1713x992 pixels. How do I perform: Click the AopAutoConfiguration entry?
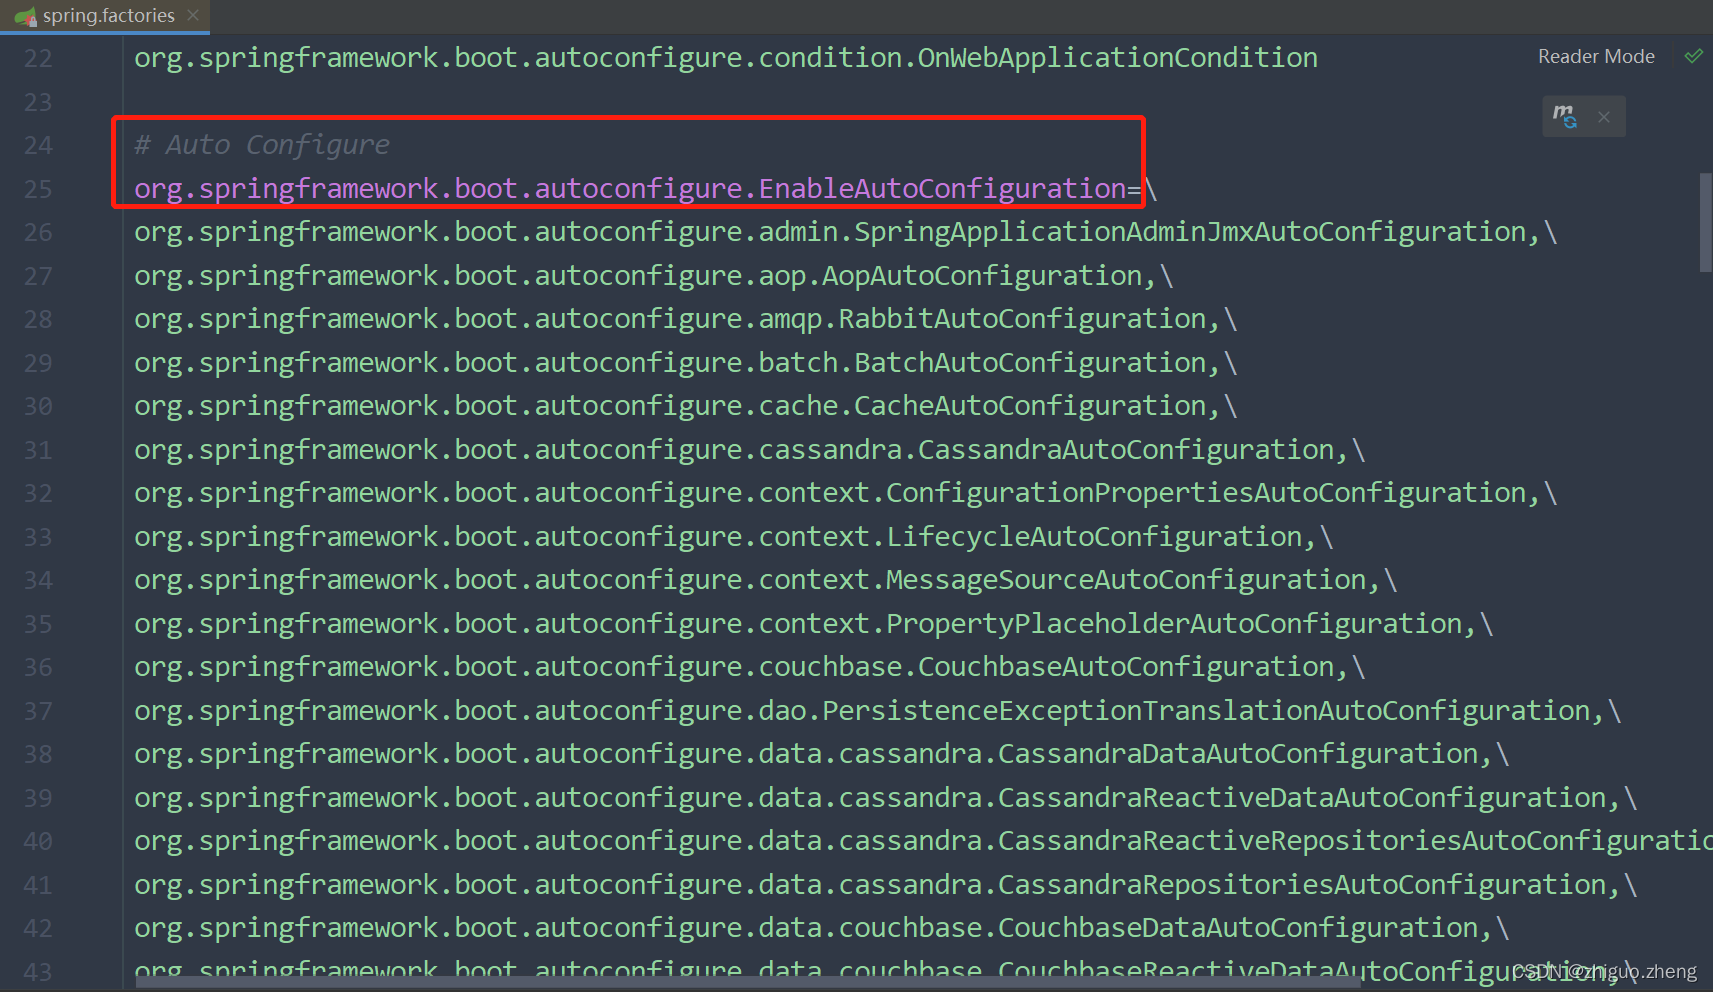(654, 276)
